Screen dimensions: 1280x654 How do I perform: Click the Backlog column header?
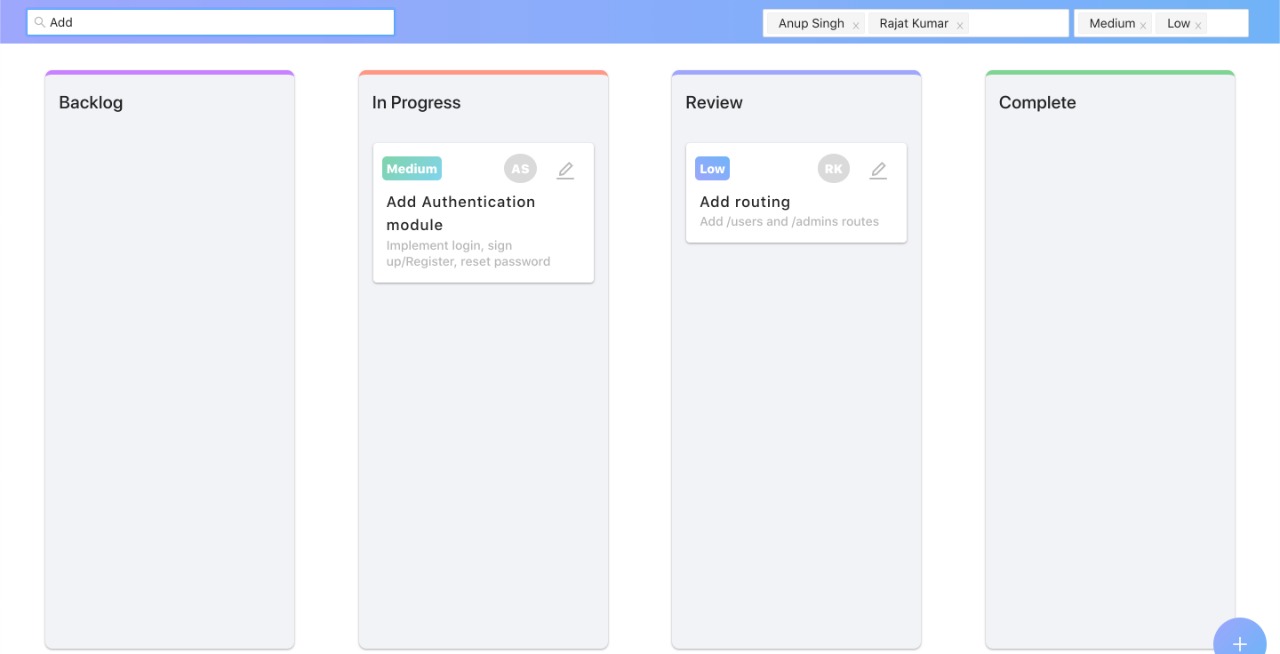91,102
